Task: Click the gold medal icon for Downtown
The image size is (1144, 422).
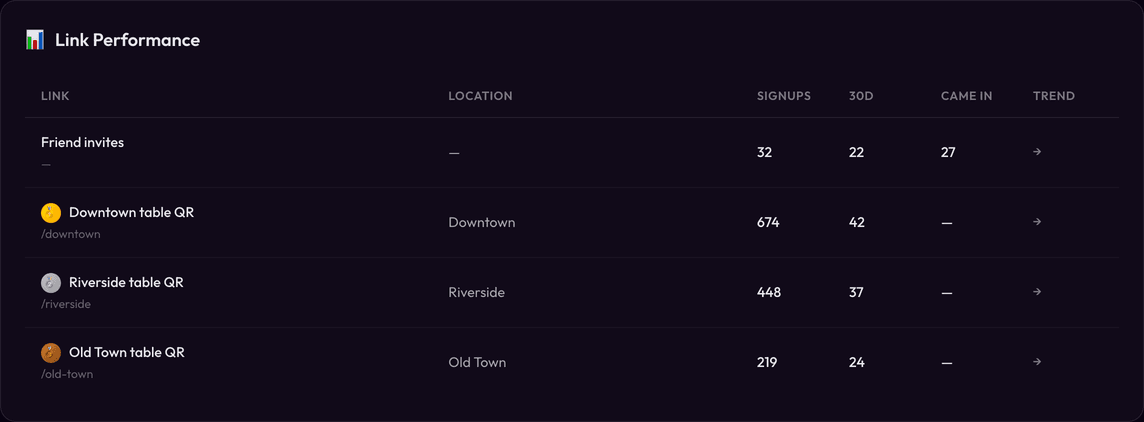Action: click(x=51, y=213)
